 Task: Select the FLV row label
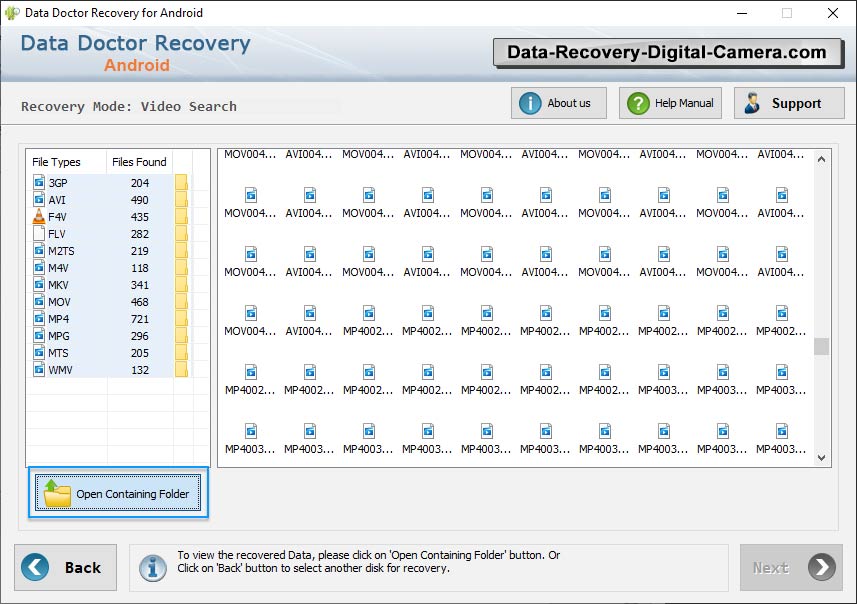point(57,234)
